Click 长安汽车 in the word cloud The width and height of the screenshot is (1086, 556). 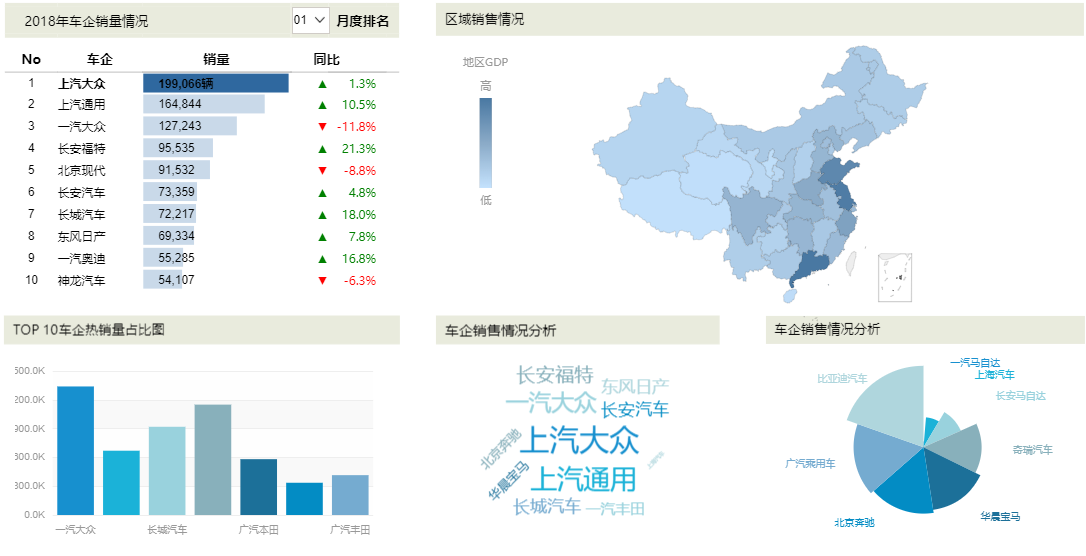(635, 409)
